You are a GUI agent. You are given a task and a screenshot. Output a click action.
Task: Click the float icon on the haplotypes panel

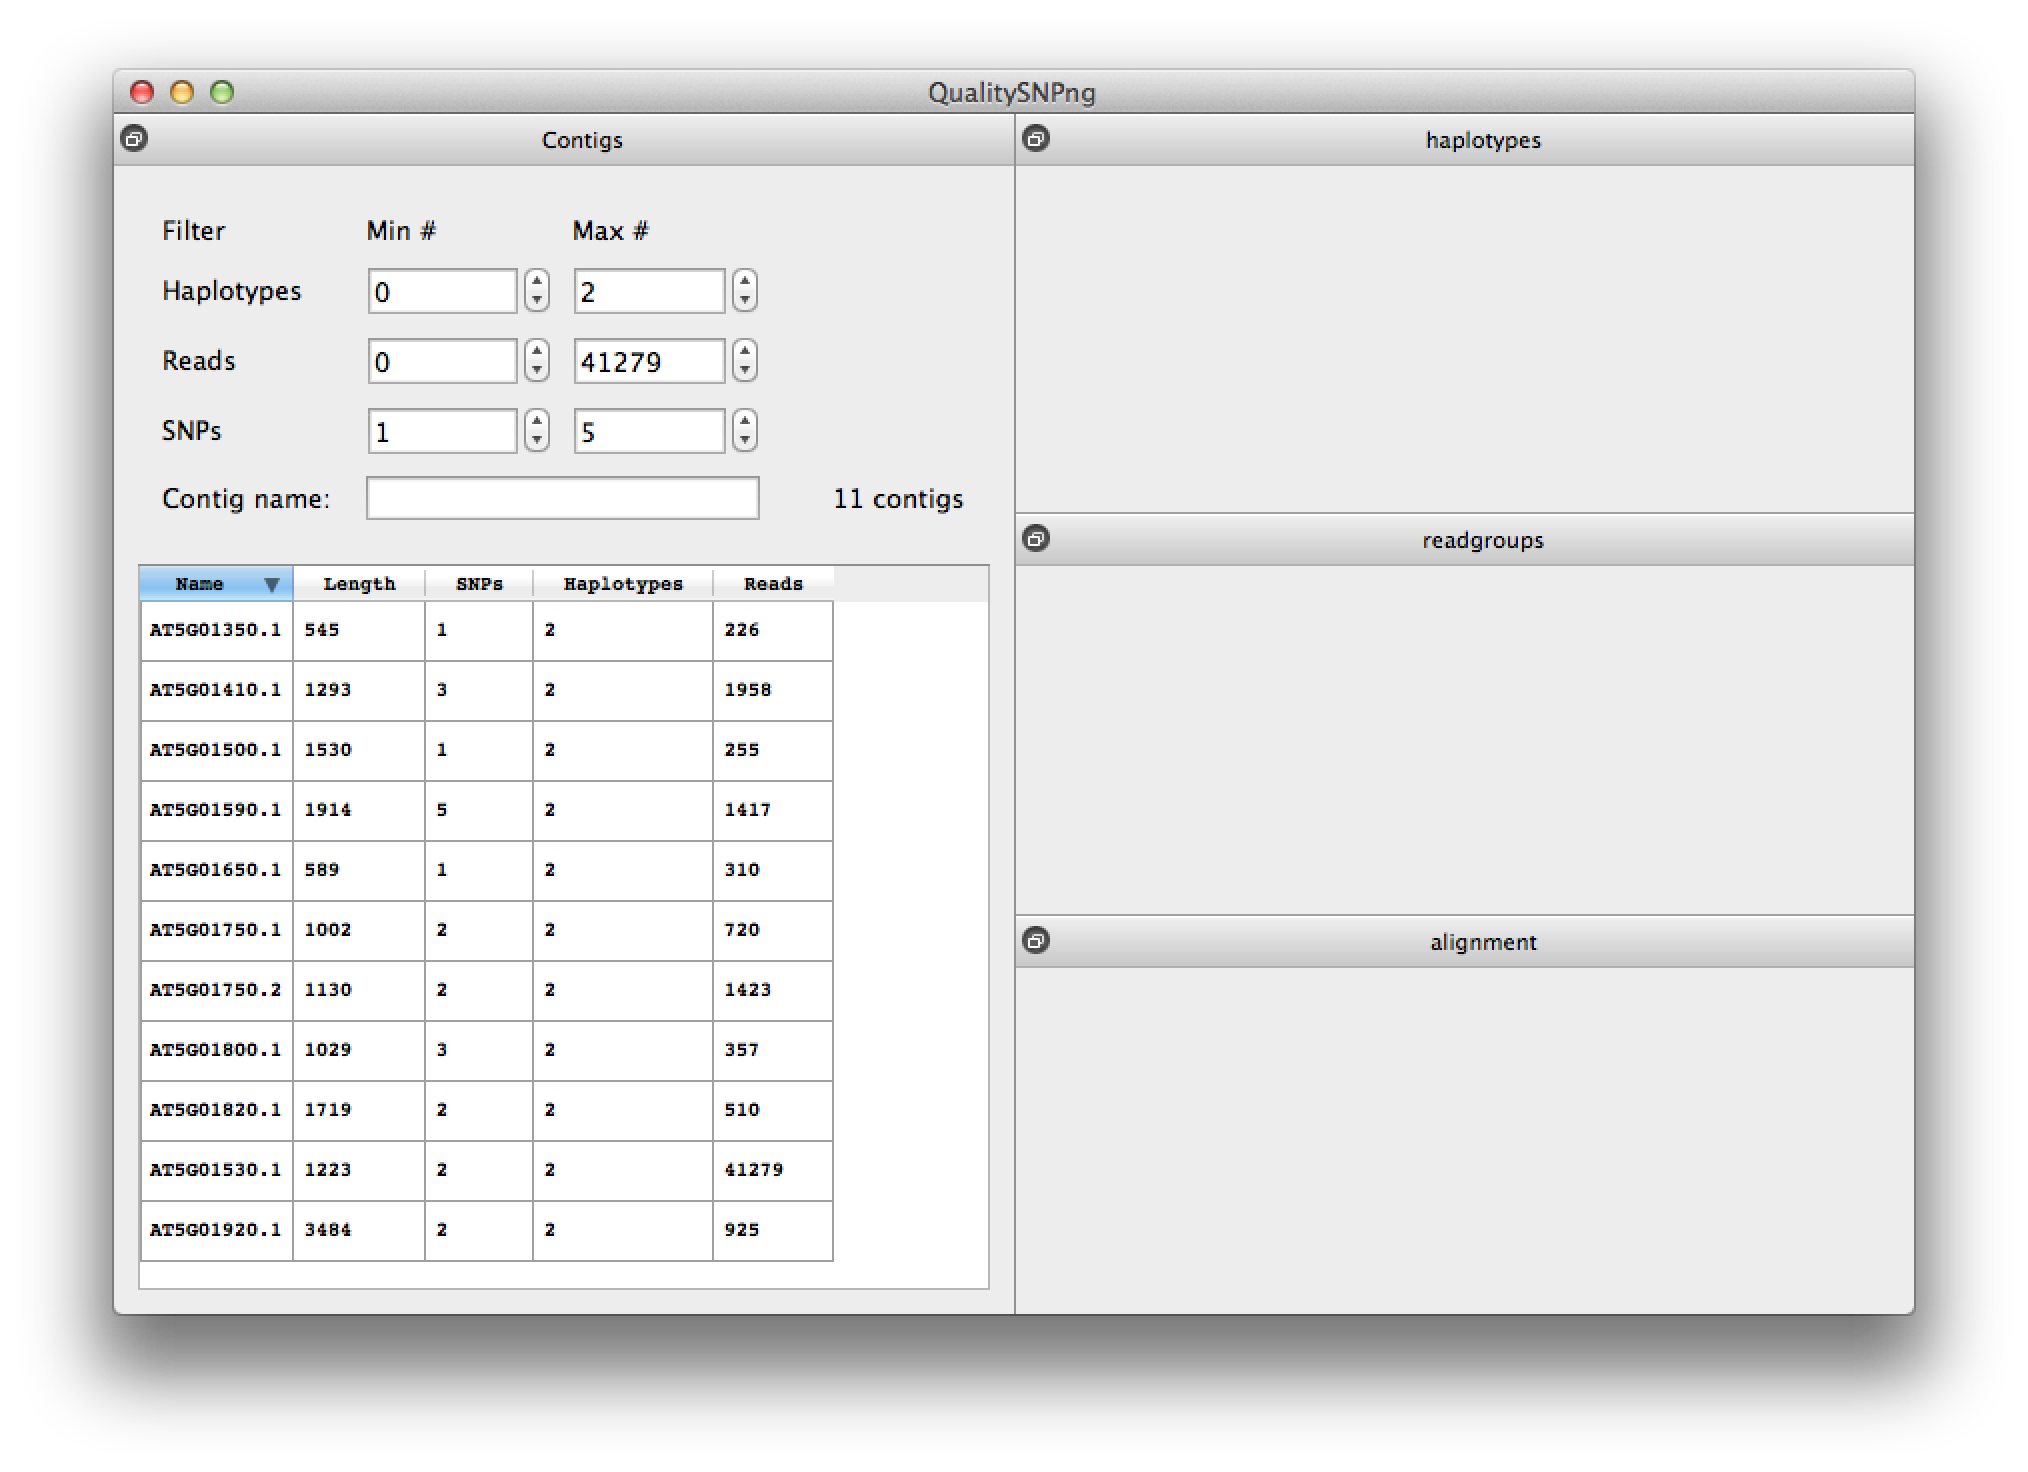1036,139
